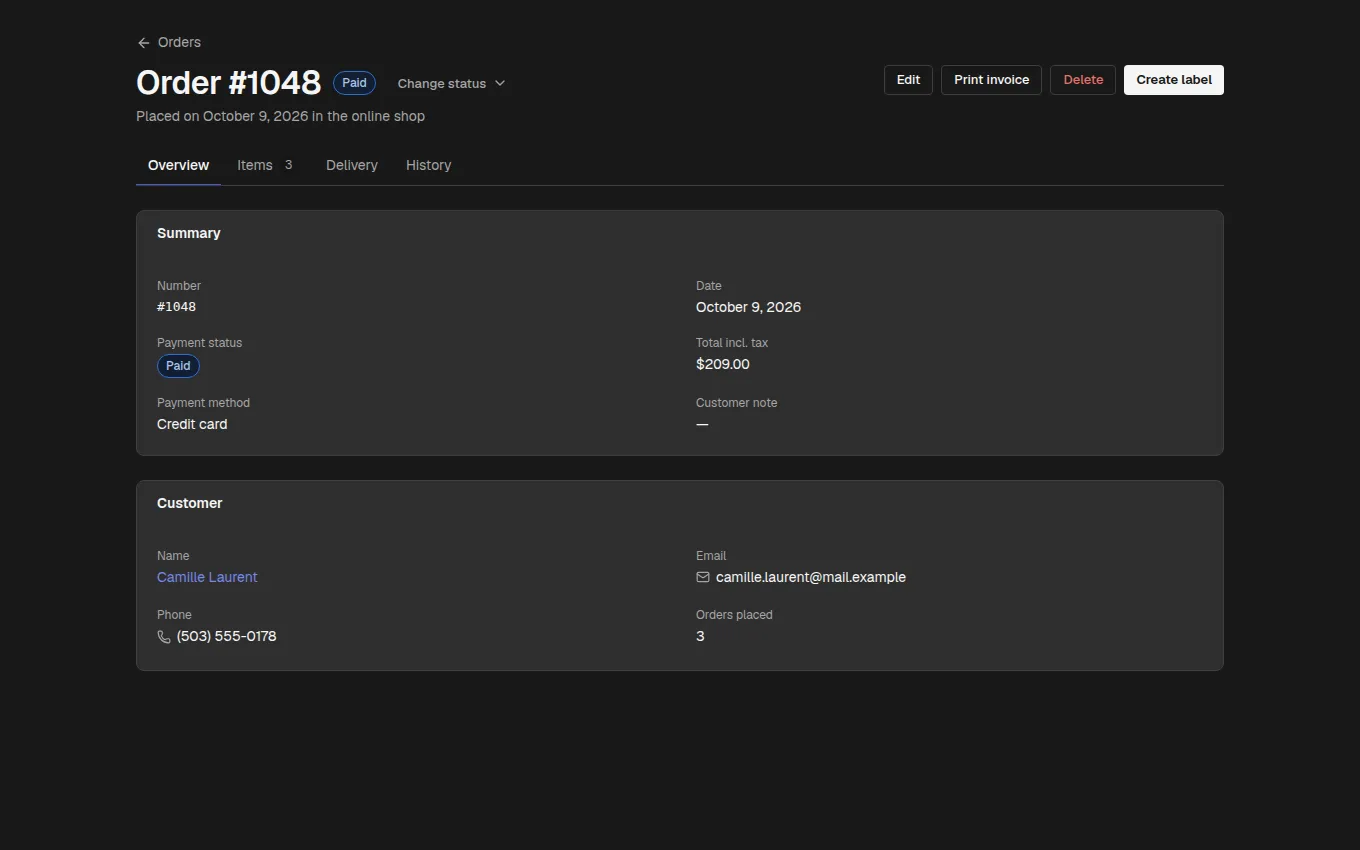The height and width of the screenshot is (850, 1360).
Task: Click the Customer card heading
Action: pos(190,503)
